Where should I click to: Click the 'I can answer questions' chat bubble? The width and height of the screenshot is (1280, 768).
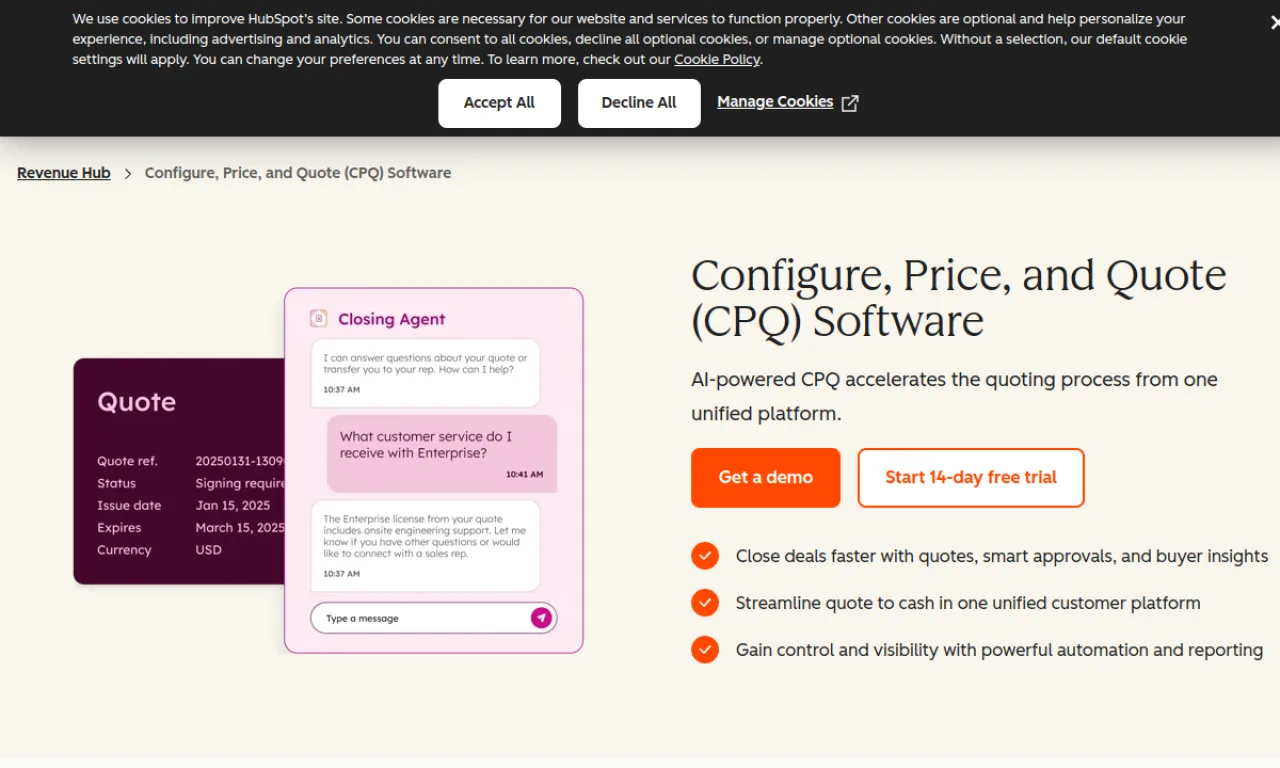coord(425,373)
